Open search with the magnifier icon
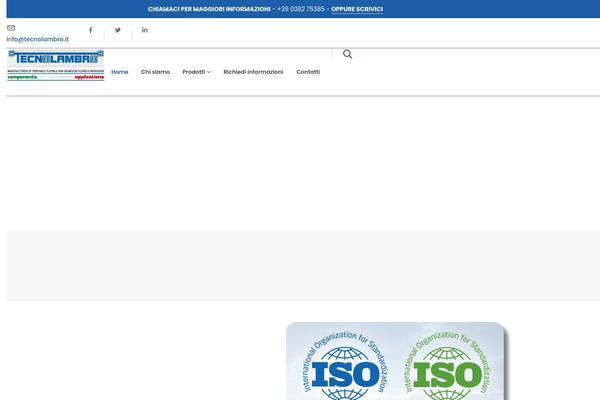The width and height of the screenshot is (600, 400). pyautogui.click(x=347, y=54)
